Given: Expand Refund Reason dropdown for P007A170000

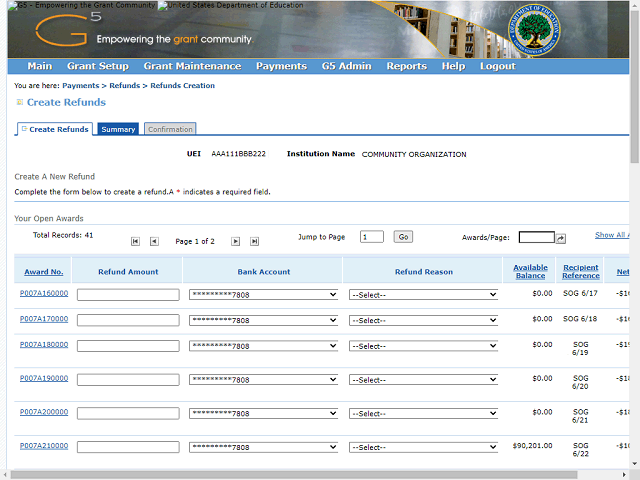Looking at the screenshot, I should click(423, 320).
